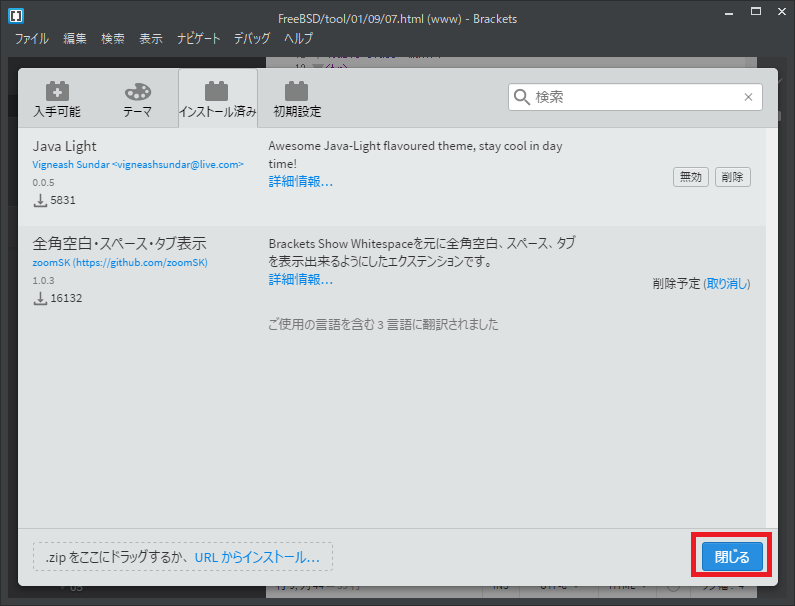Screen dimensions: 795x606
Task: Minimize the Brackets window
Action: (x=729, y=13)
